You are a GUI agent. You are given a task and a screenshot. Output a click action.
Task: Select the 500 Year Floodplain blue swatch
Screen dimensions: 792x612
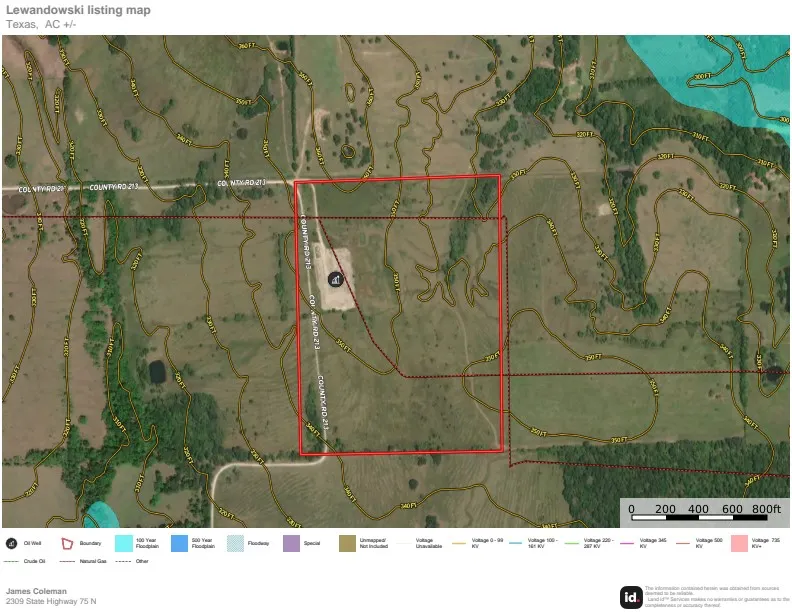[x=179, y=543]
